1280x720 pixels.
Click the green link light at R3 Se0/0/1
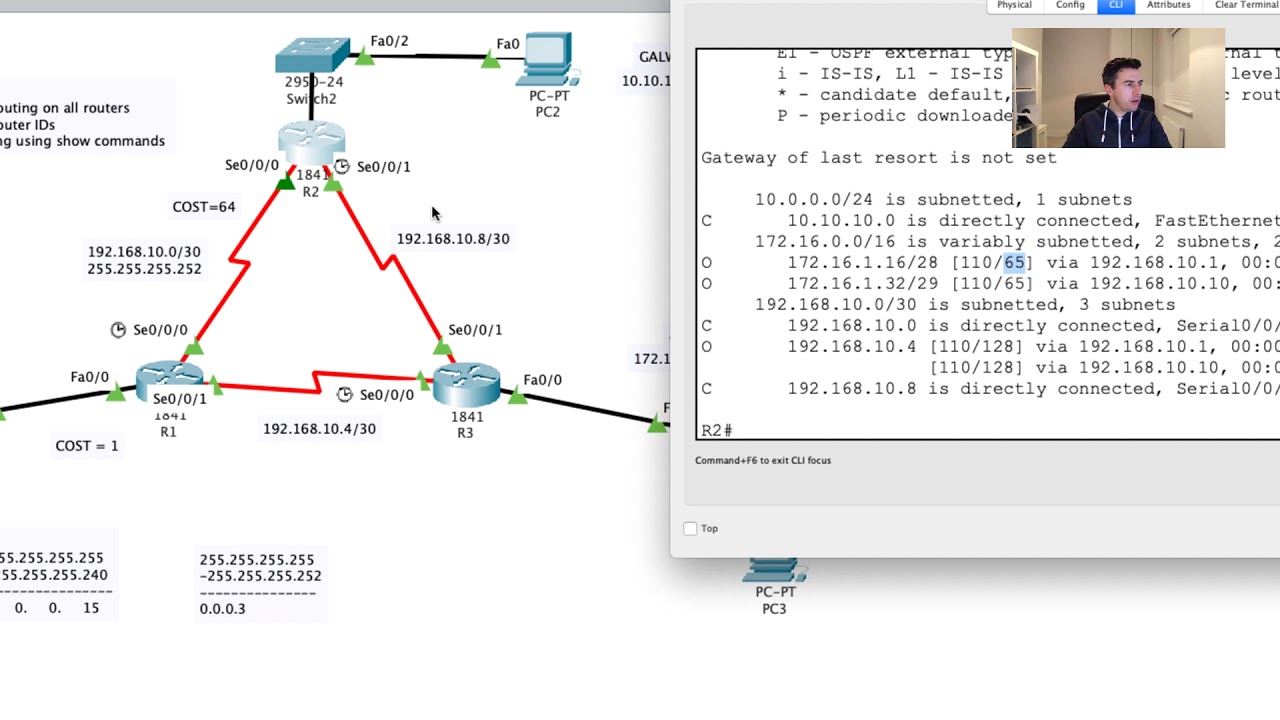point(442,346)
